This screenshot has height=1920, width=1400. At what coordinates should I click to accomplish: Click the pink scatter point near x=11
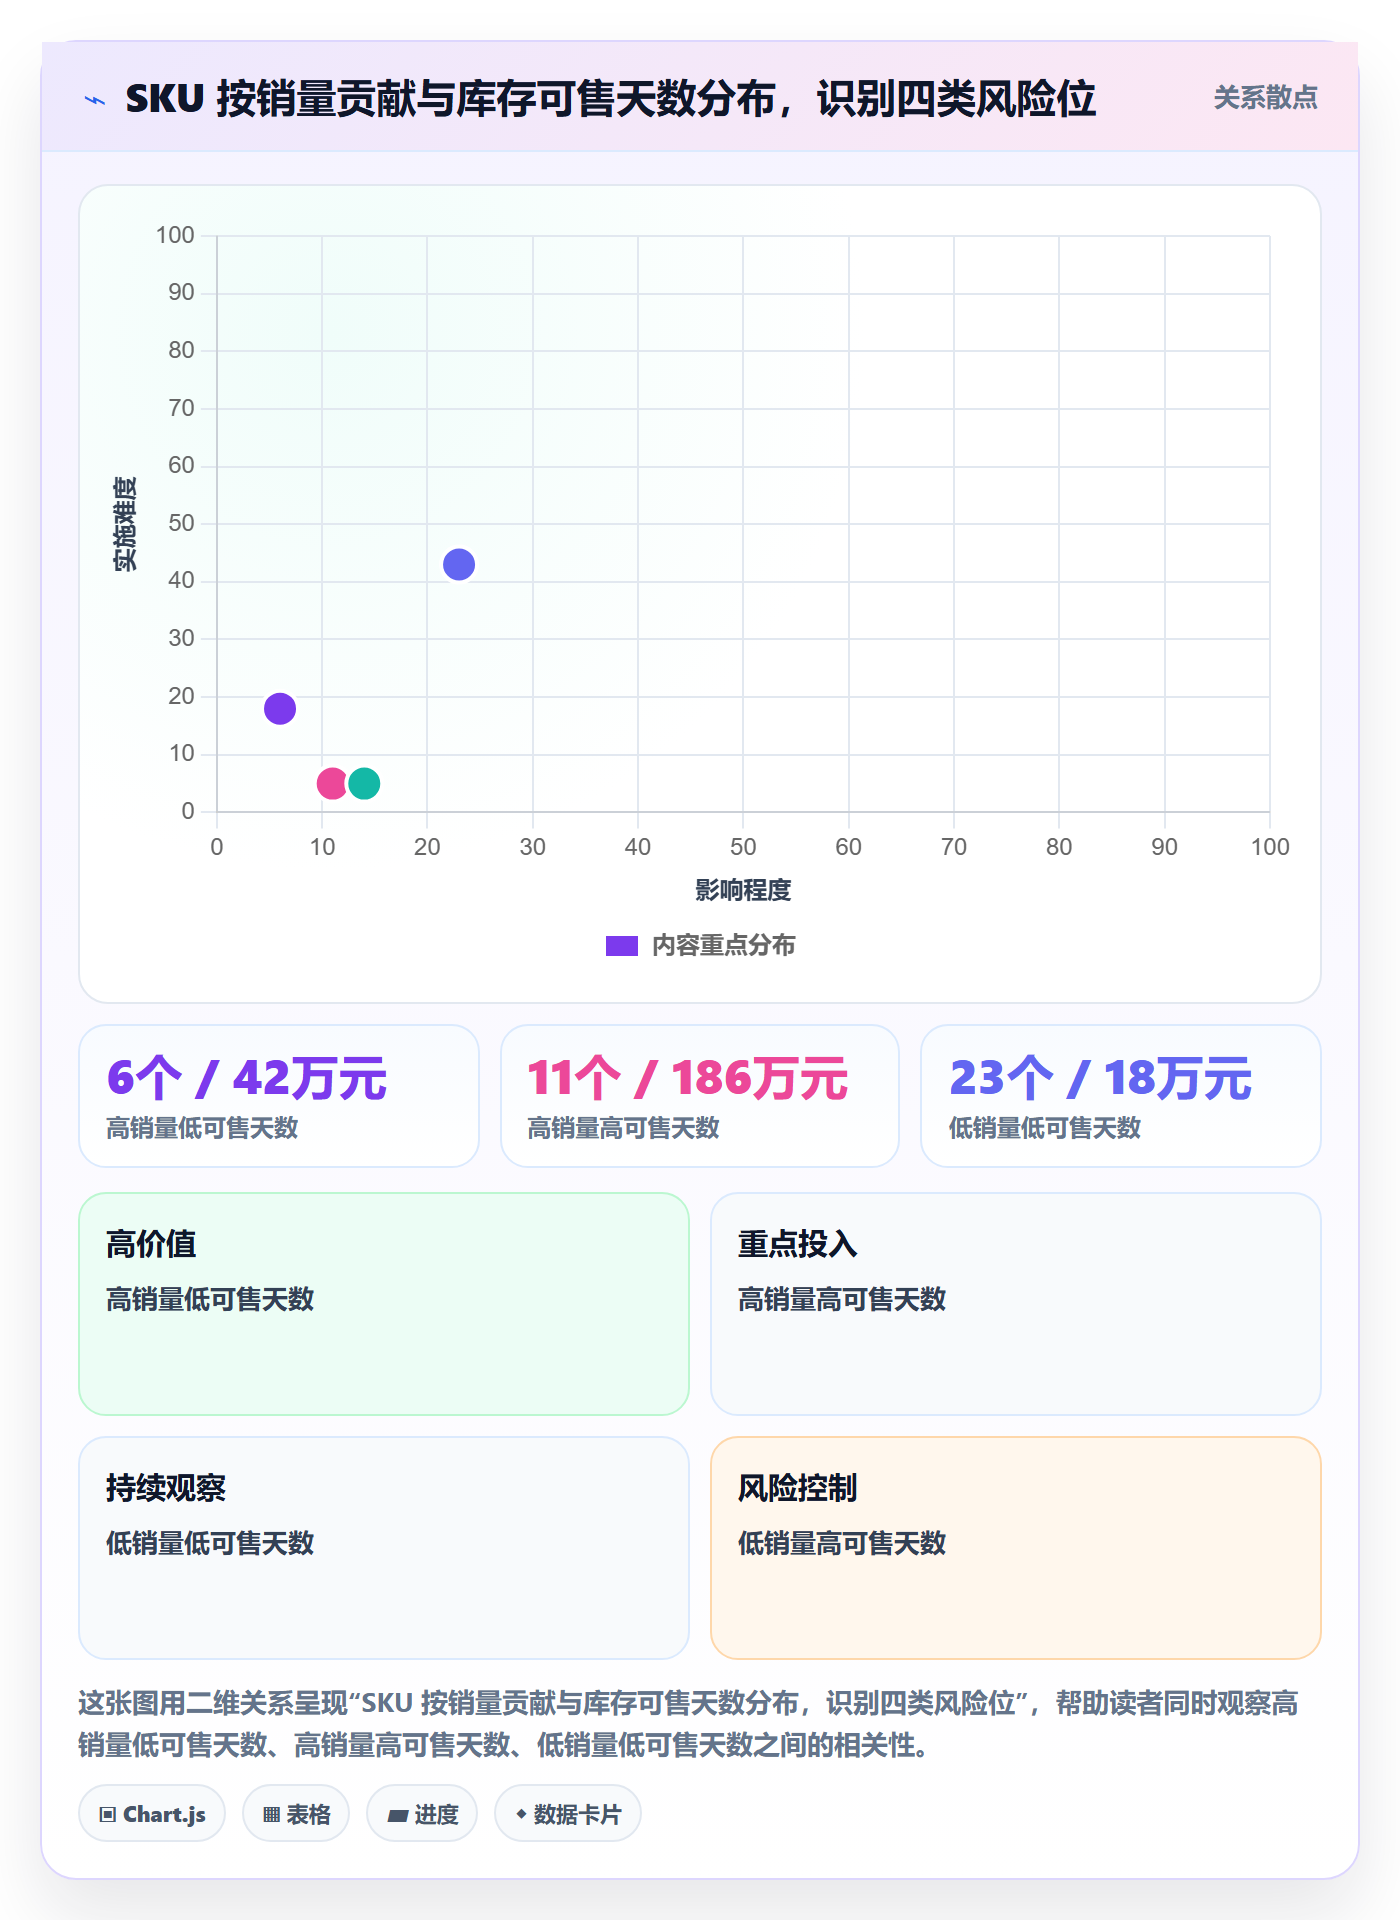tap(332, 783)
